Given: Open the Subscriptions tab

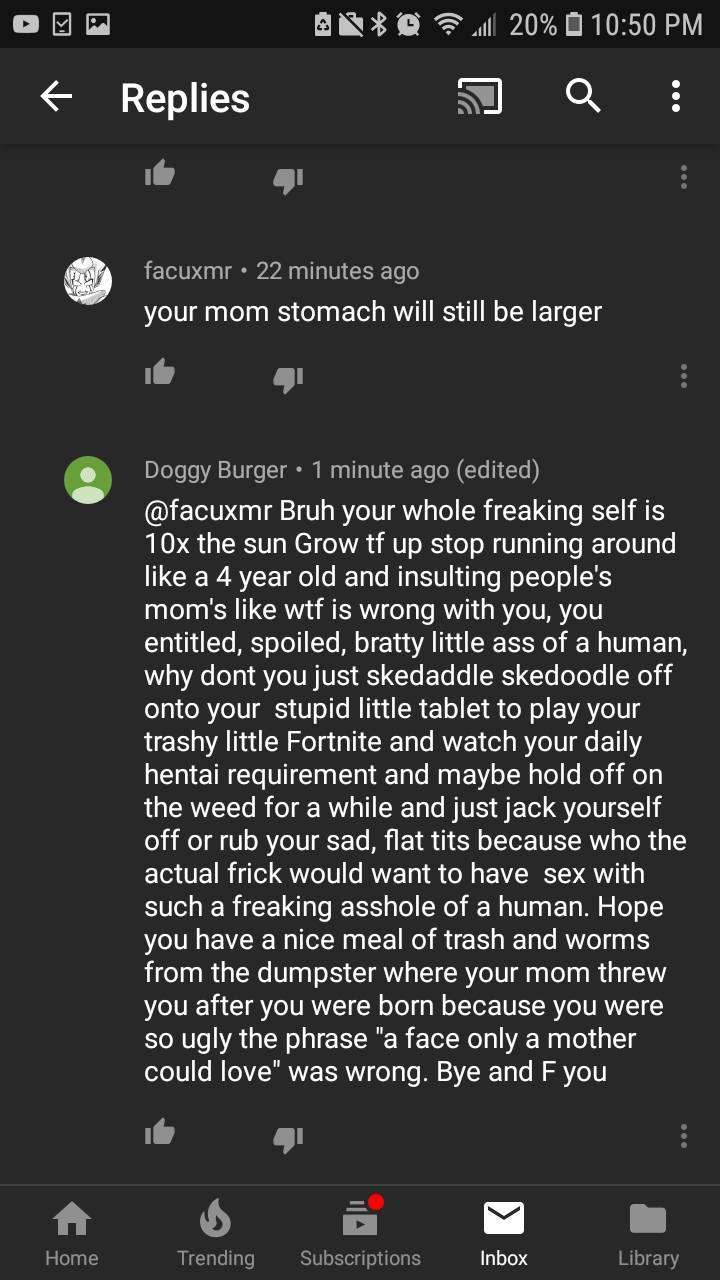Looking at the screenshot, I should tap(360, 1233).
